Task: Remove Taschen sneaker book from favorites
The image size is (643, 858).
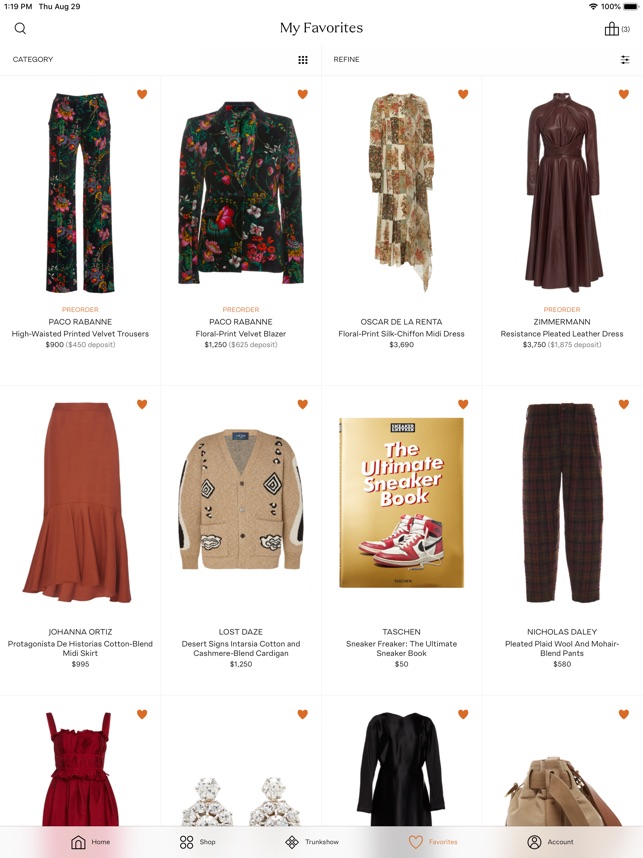Action: 463,404
